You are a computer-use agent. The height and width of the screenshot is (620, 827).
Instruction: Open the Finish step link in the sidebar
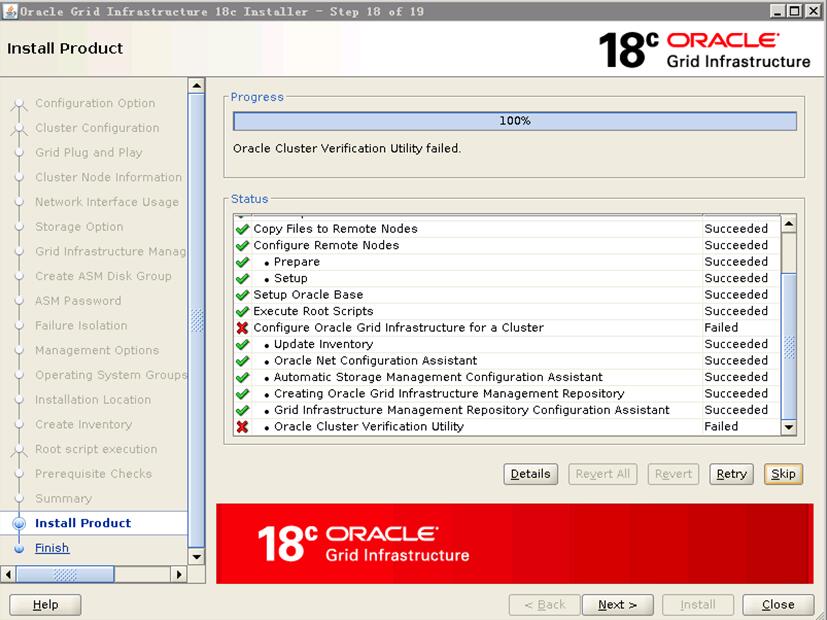point(52,548)
